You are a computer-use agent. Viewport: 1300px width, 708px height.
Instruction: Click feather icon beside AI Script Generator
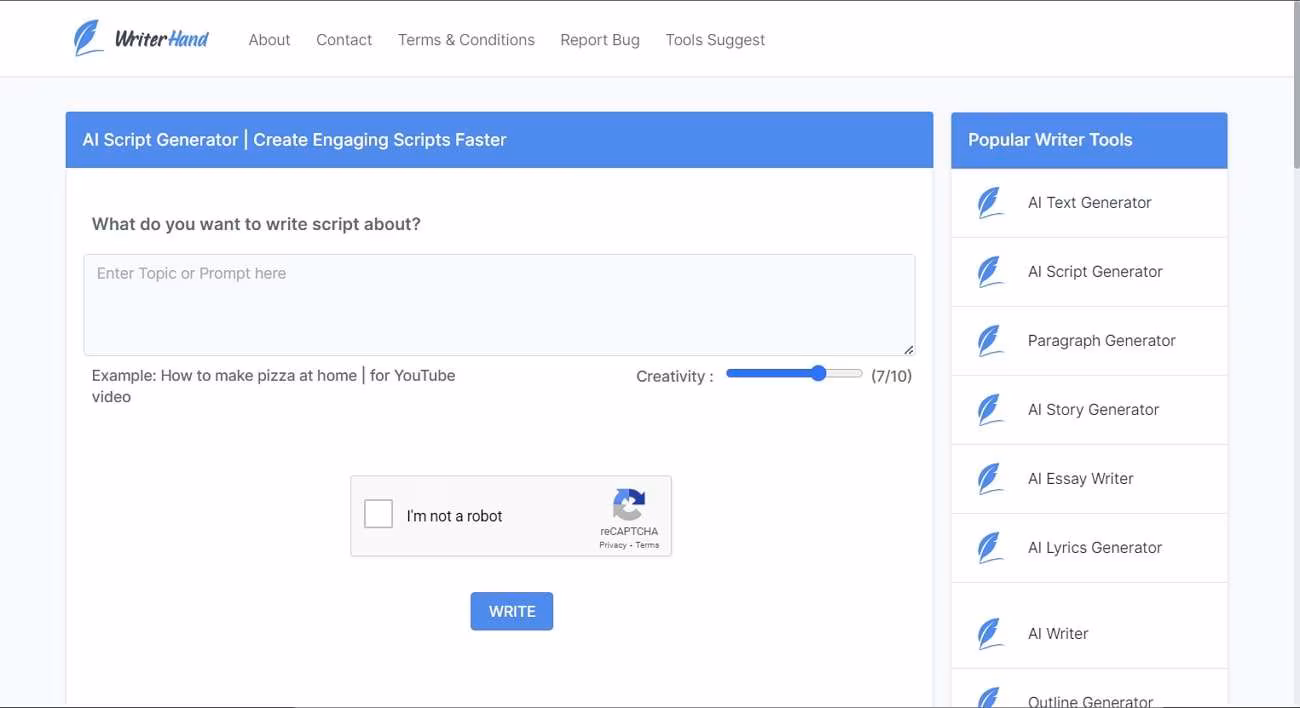tap(990, 272)
